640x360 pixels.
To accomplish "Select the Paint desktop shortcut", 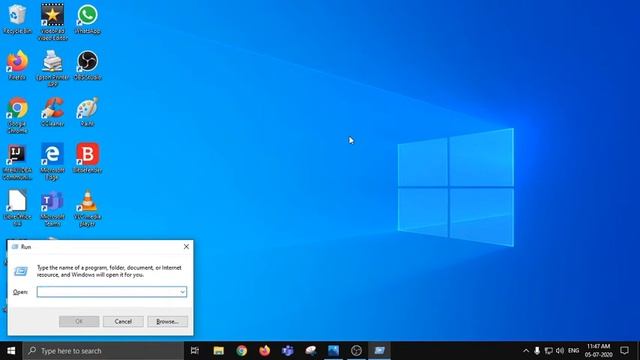I will point(87,112).
